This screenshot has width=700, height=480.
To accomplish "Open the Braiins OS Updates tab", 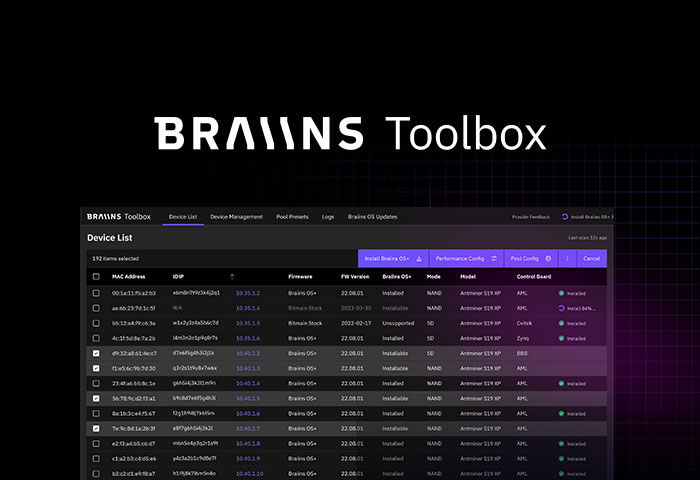I will (372, 217).
